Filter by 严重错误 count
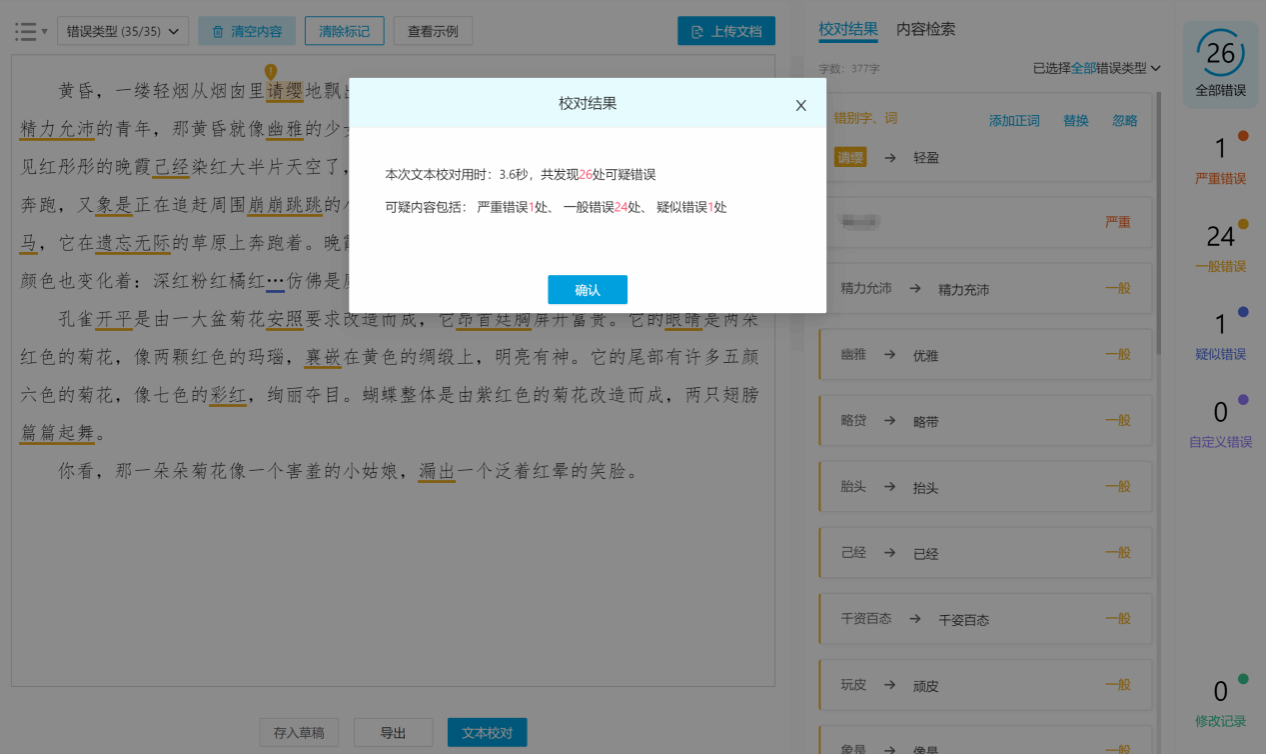Viewport: 1266px width, 754px height. tap(1220, 158)
